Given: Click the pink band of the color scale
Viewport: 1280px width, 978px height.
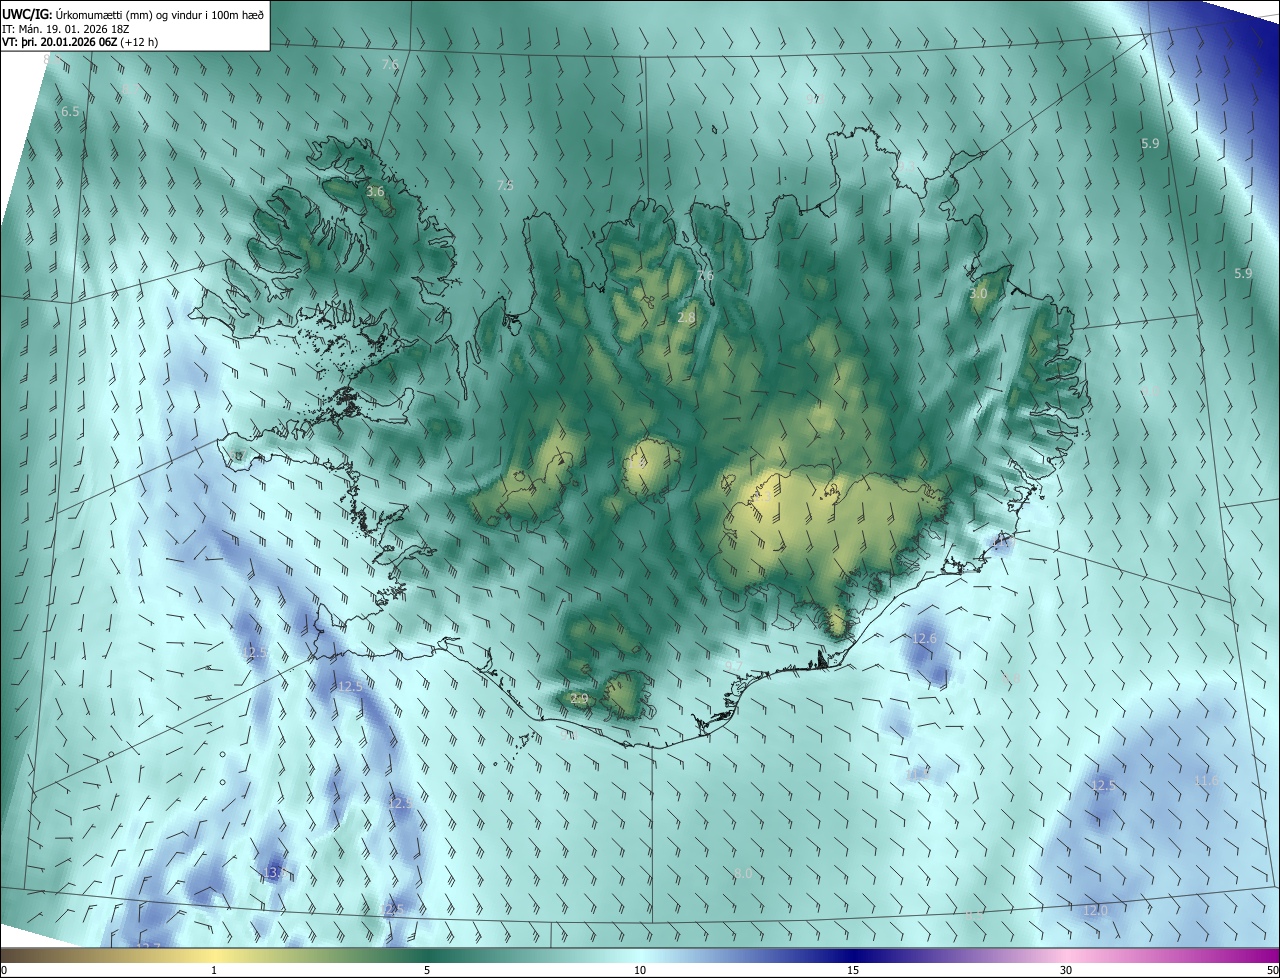Looking at the screenshot, I should [1066, 955].
